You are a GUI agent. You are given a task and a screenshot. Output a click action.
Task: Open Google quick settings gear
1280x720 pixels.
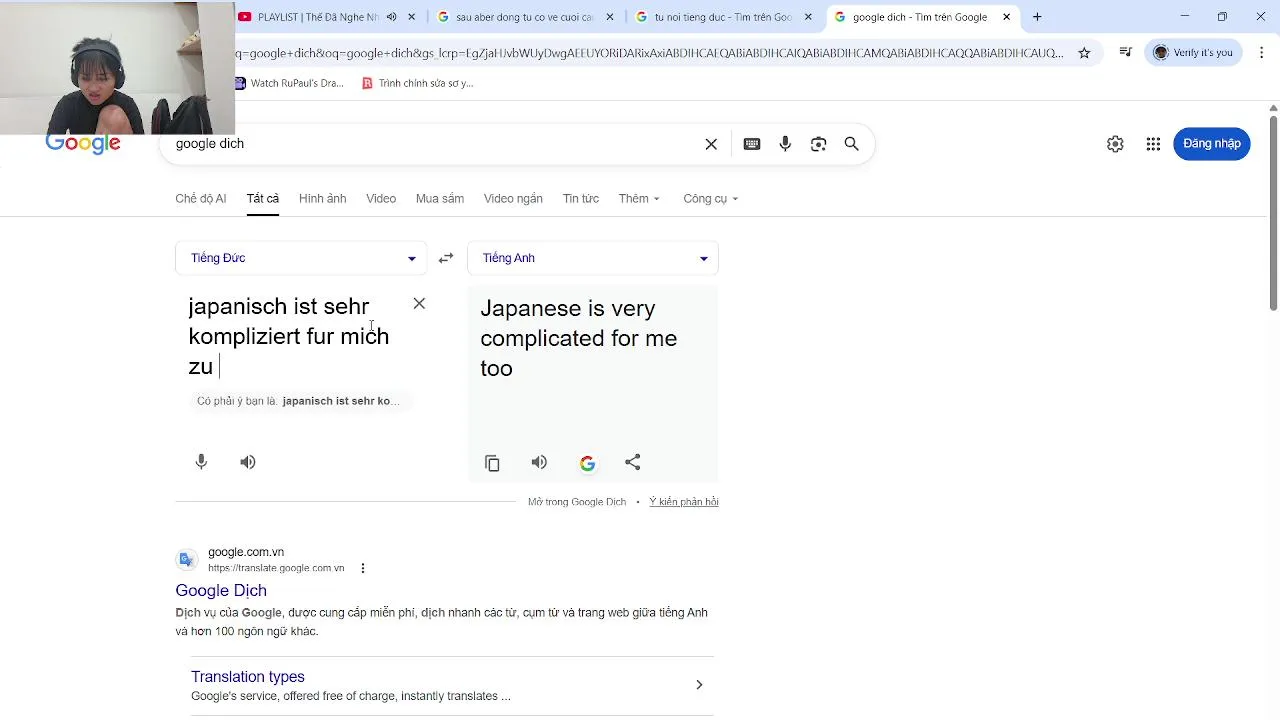pyautogui.click(x=1115, y=144)
